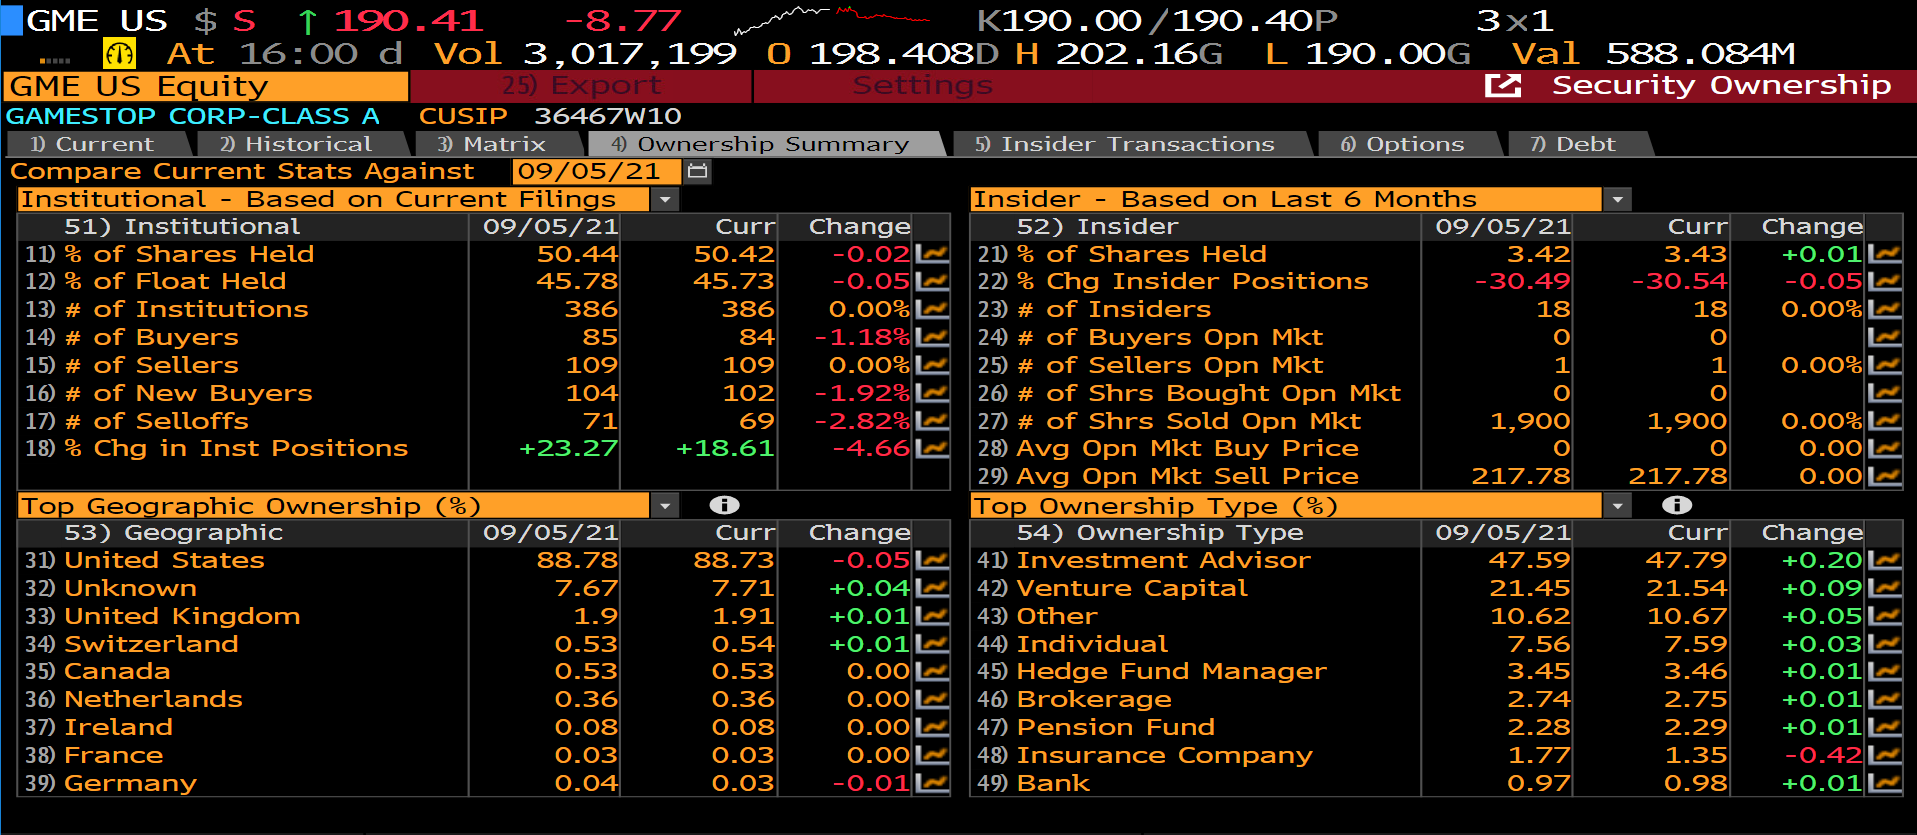Open chart icon for Venture Capital row
The width and height of the screenshot is (1917, 835).
tap(1885, 588)
